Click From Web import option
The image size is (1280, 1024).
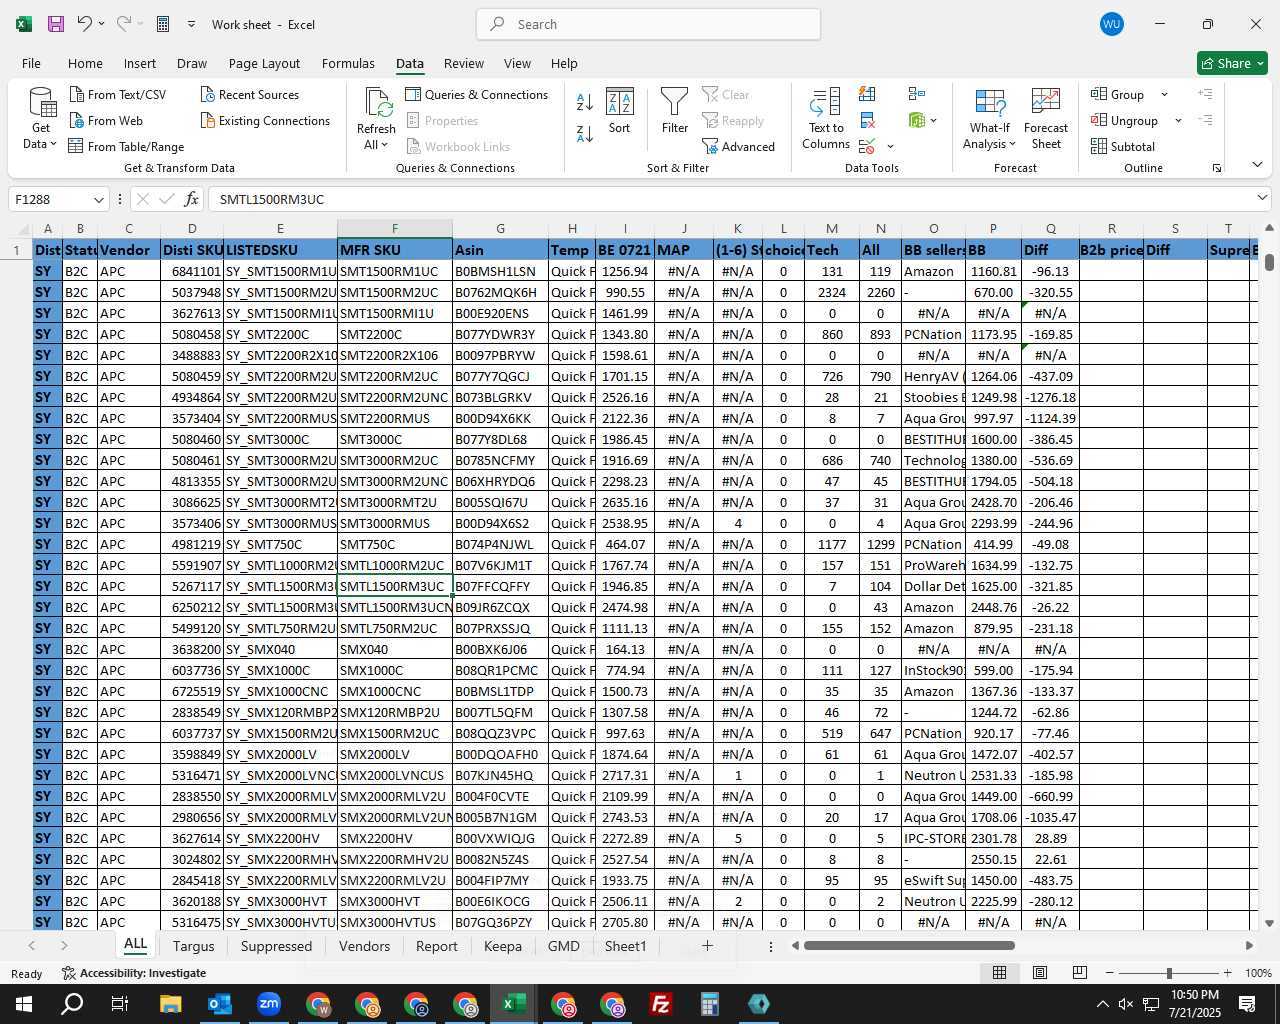coord(106,120)
